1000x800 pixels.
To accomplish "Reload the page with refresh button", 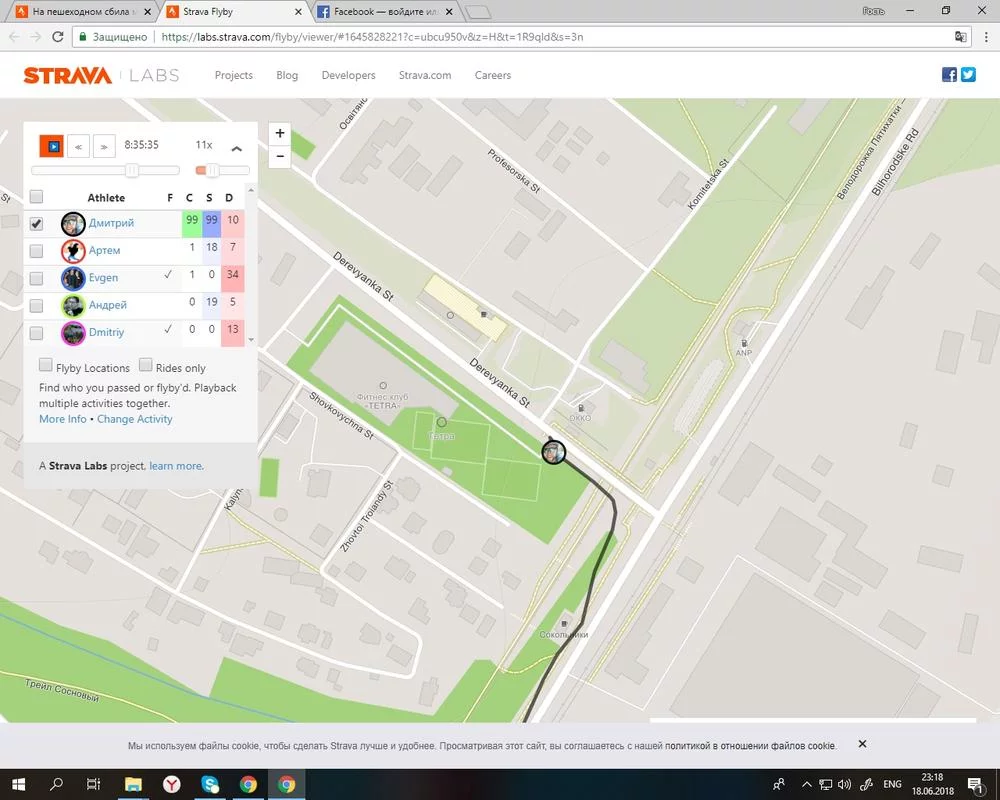I will point(57,37).
